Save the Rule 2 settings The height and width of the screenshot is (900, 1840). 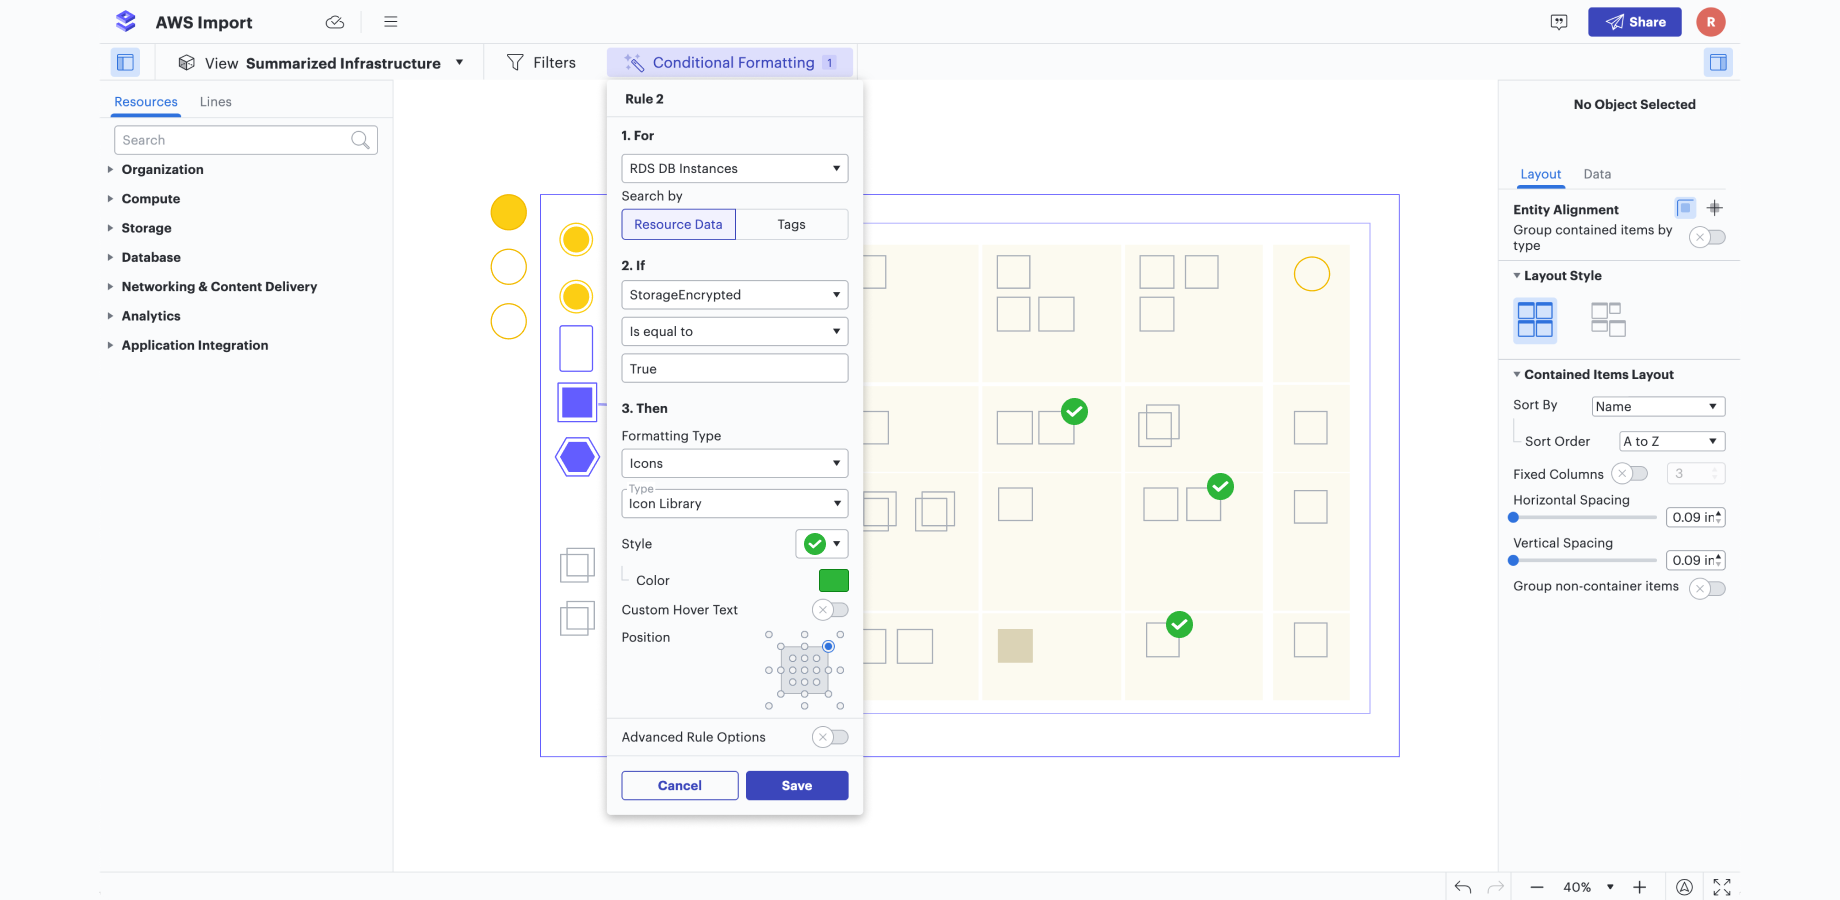coord(797,785)
